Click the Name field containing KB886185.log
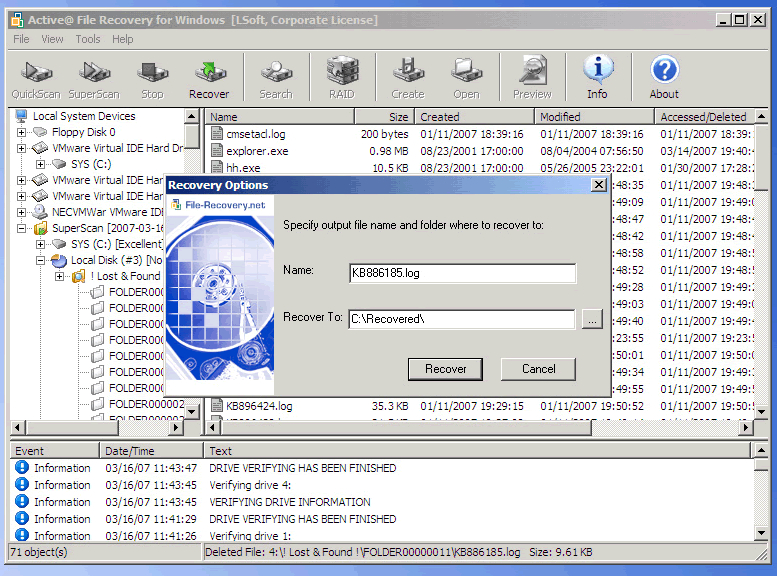 coord(463,273)
